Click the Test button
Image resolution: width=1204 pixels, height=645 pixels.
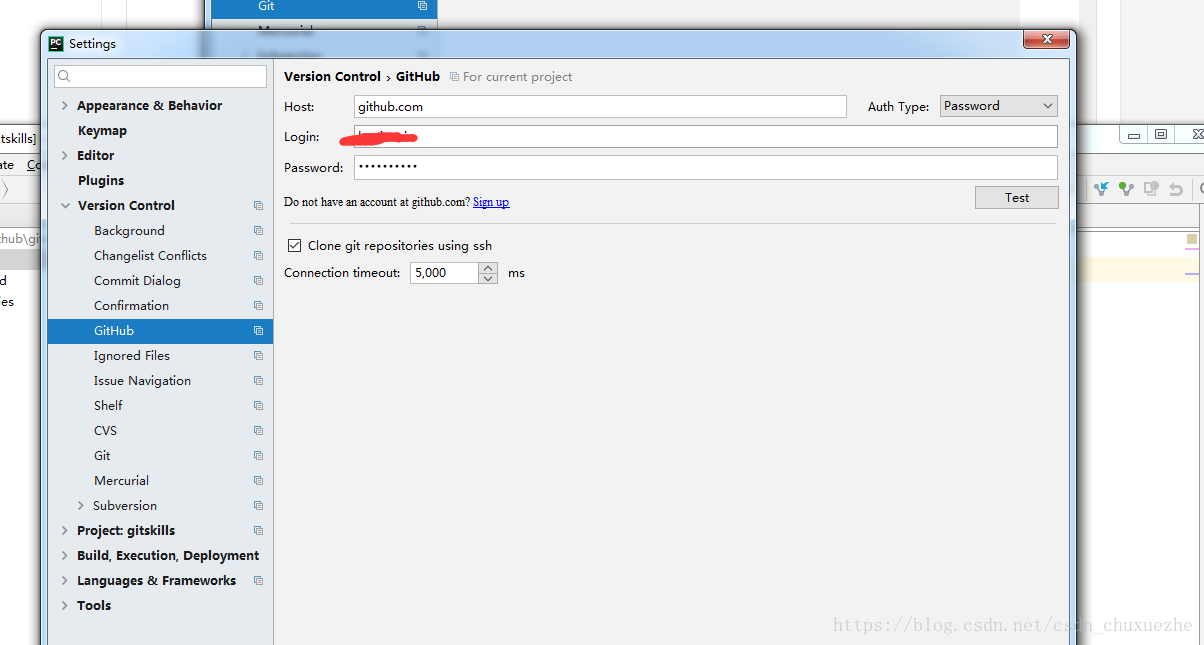(x=1016, y=197)
